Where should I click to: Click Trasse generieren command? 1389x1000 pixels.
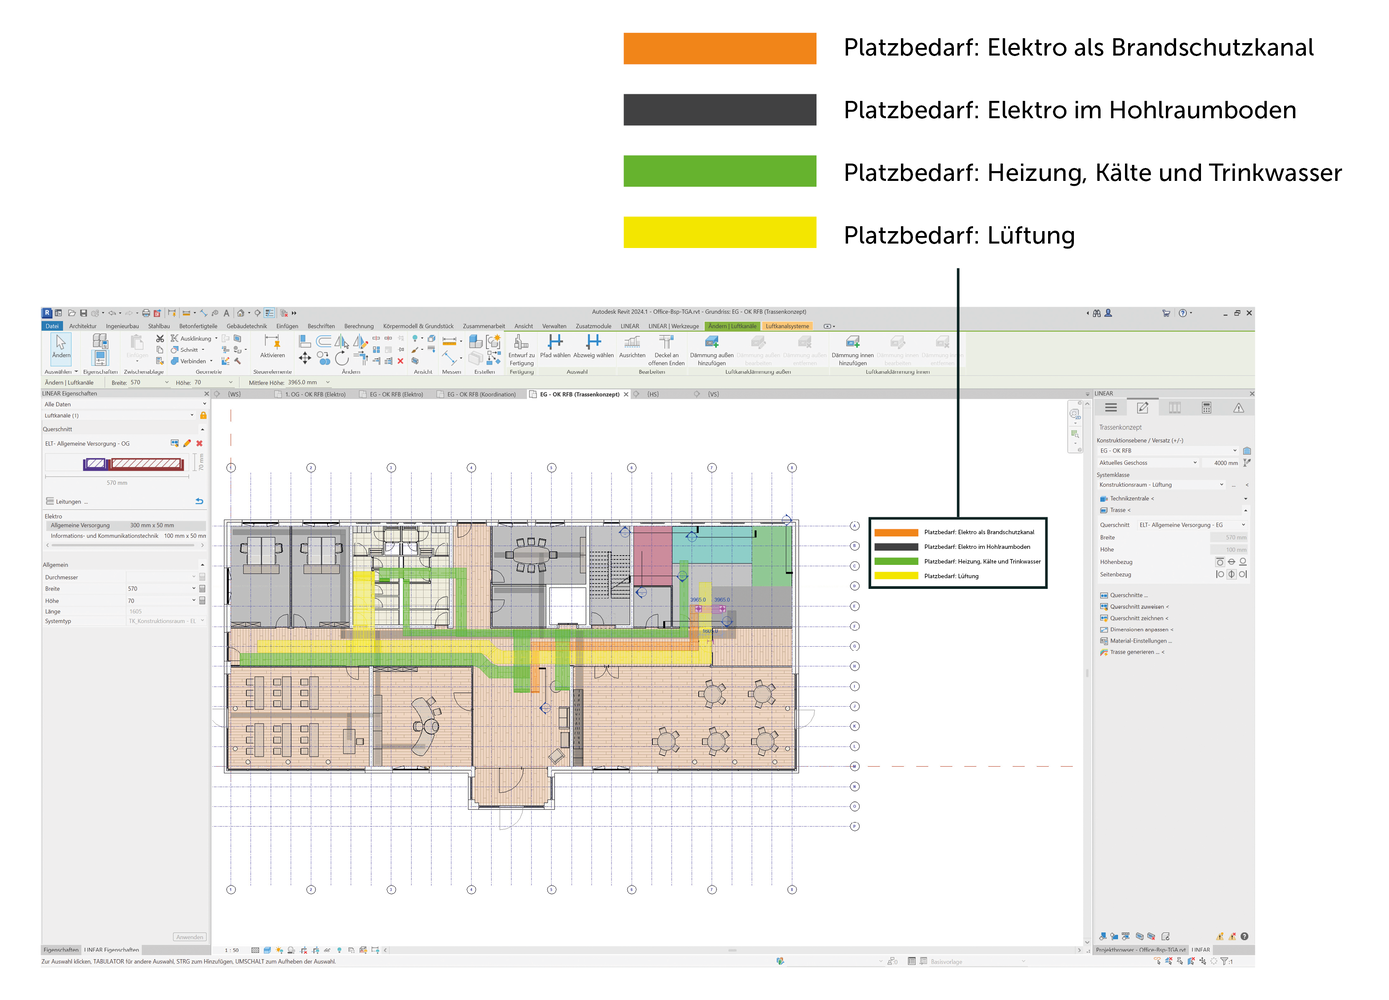point(1134,652)
